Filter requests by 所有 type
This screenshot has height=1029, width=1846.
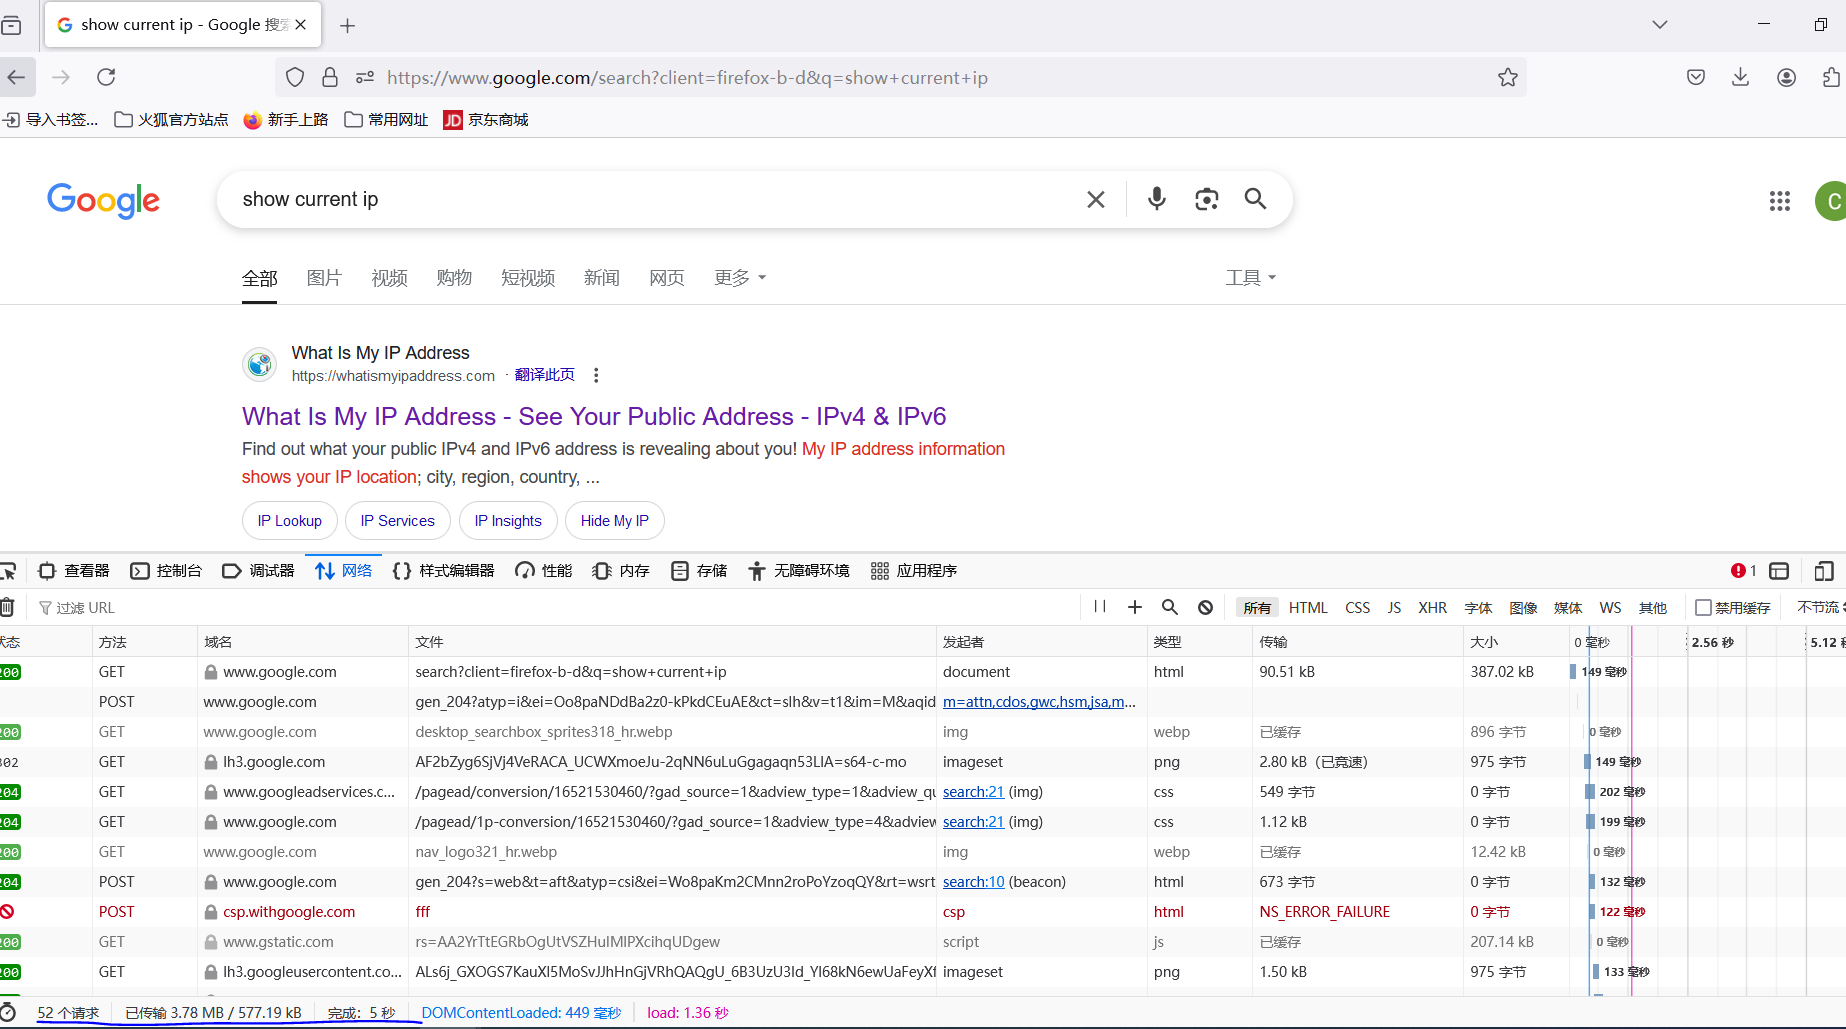click(1257, 608)
